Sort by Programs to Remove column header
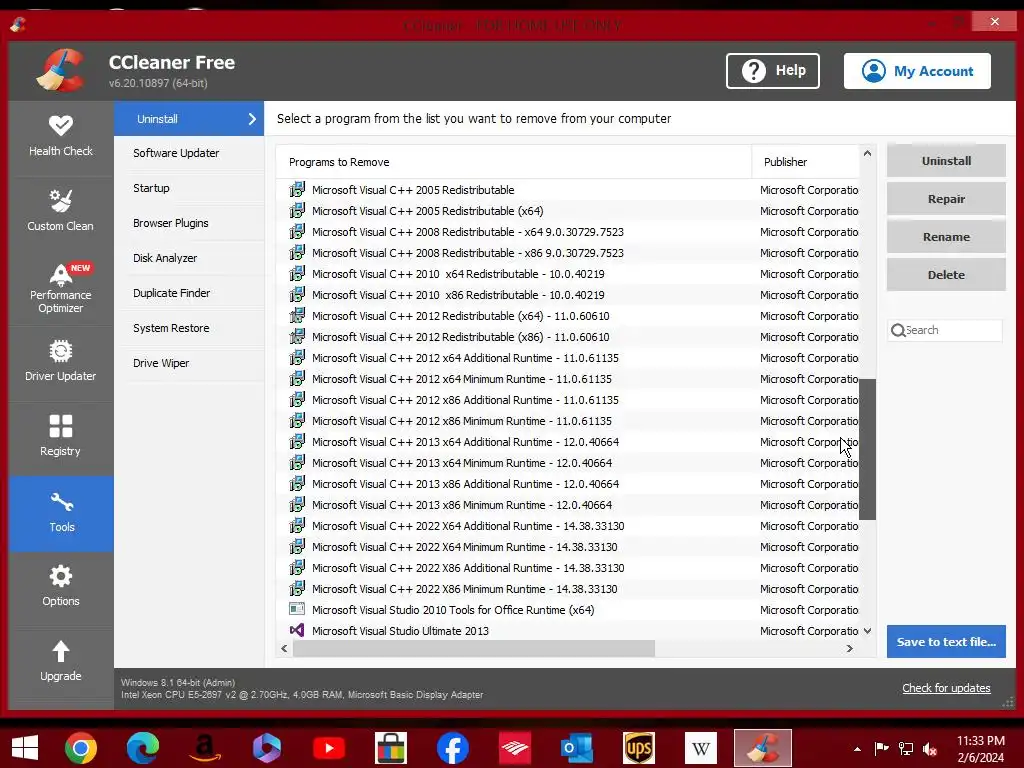The height and width of the screenshot is (768, 1024). pyautogui.click(x=514, y=162)
